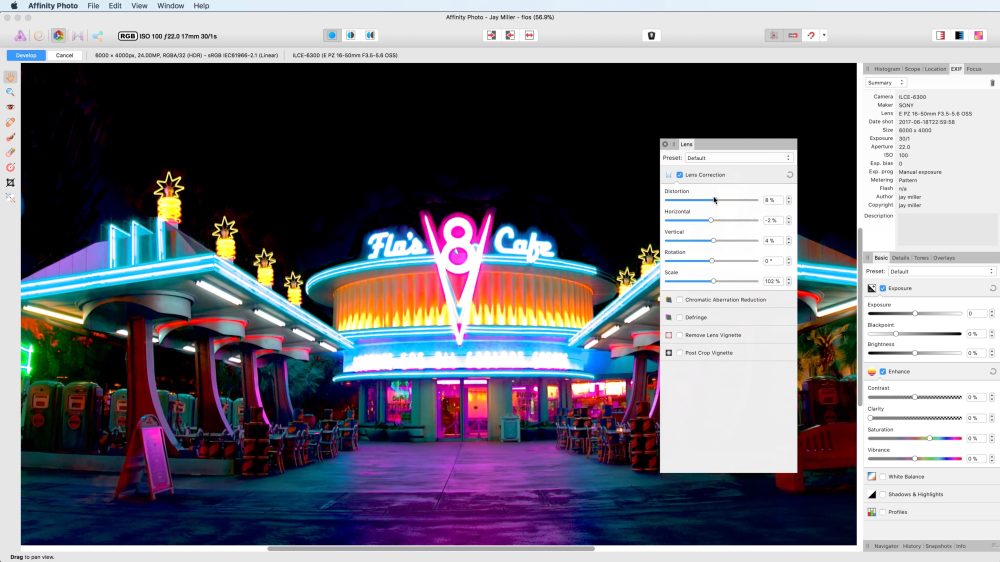The width and height of the screenshot is (1000, 562).
Task: Enable Chromatic Aberration Reduction checkbox
Action: pyautogui.click(x=680, y=300)
